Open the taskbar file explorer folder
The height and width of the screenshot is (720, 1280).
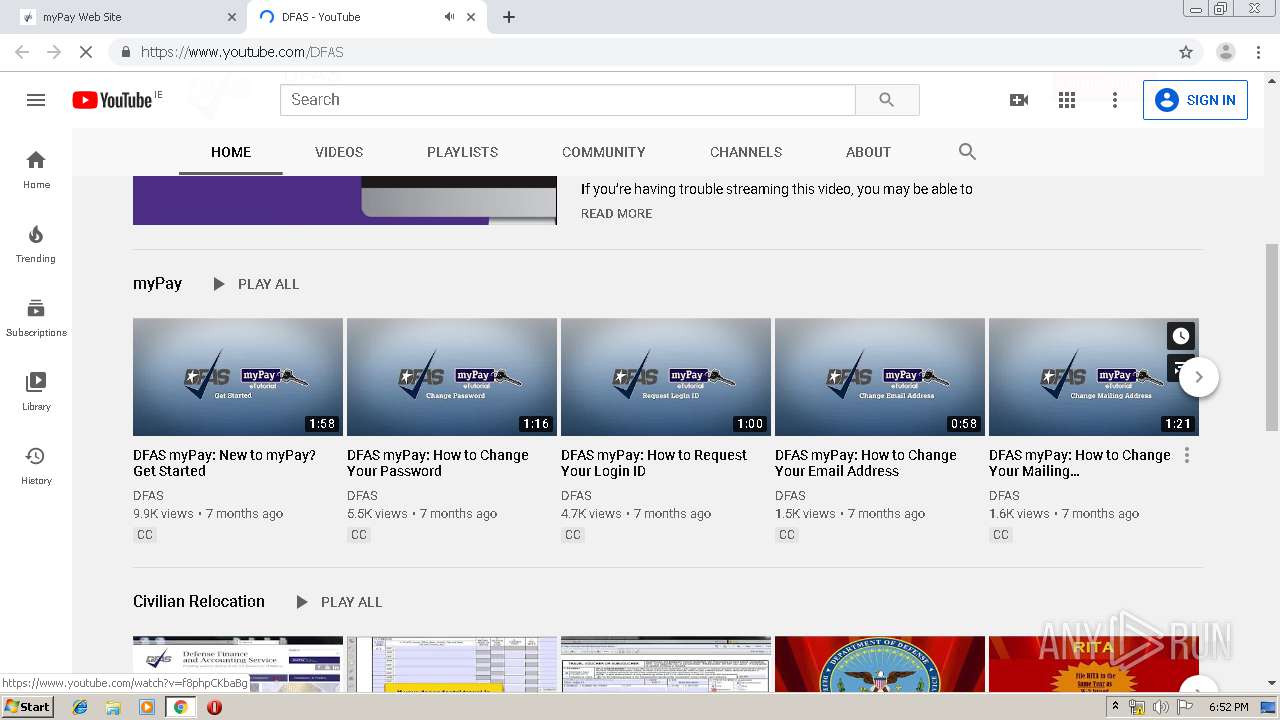coord(113,707)
